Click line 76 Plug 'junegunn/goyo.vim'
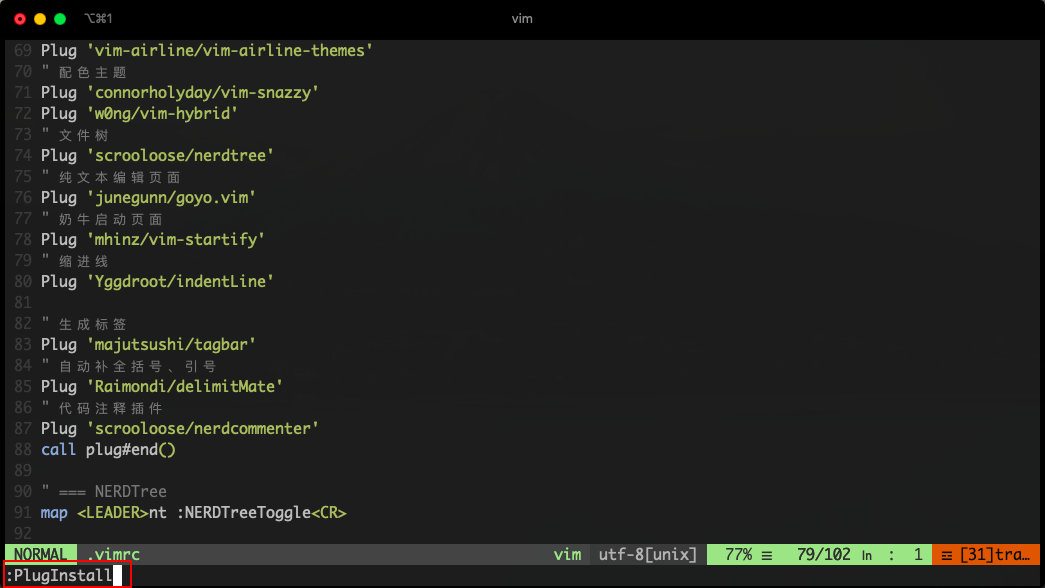The image size is (1045, 588). click(x=148, y=197)
